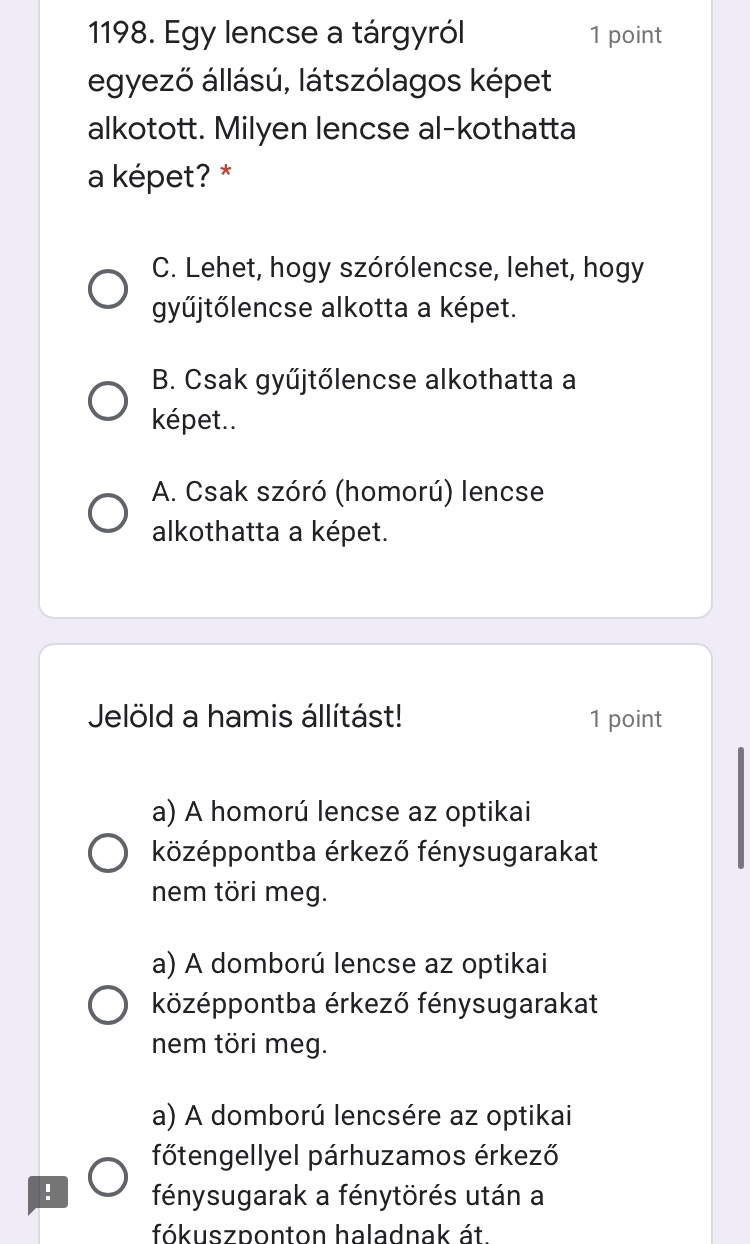Click "1 point" label of question 1198
Screen dimensions: 750x1244
coord(626,36)
